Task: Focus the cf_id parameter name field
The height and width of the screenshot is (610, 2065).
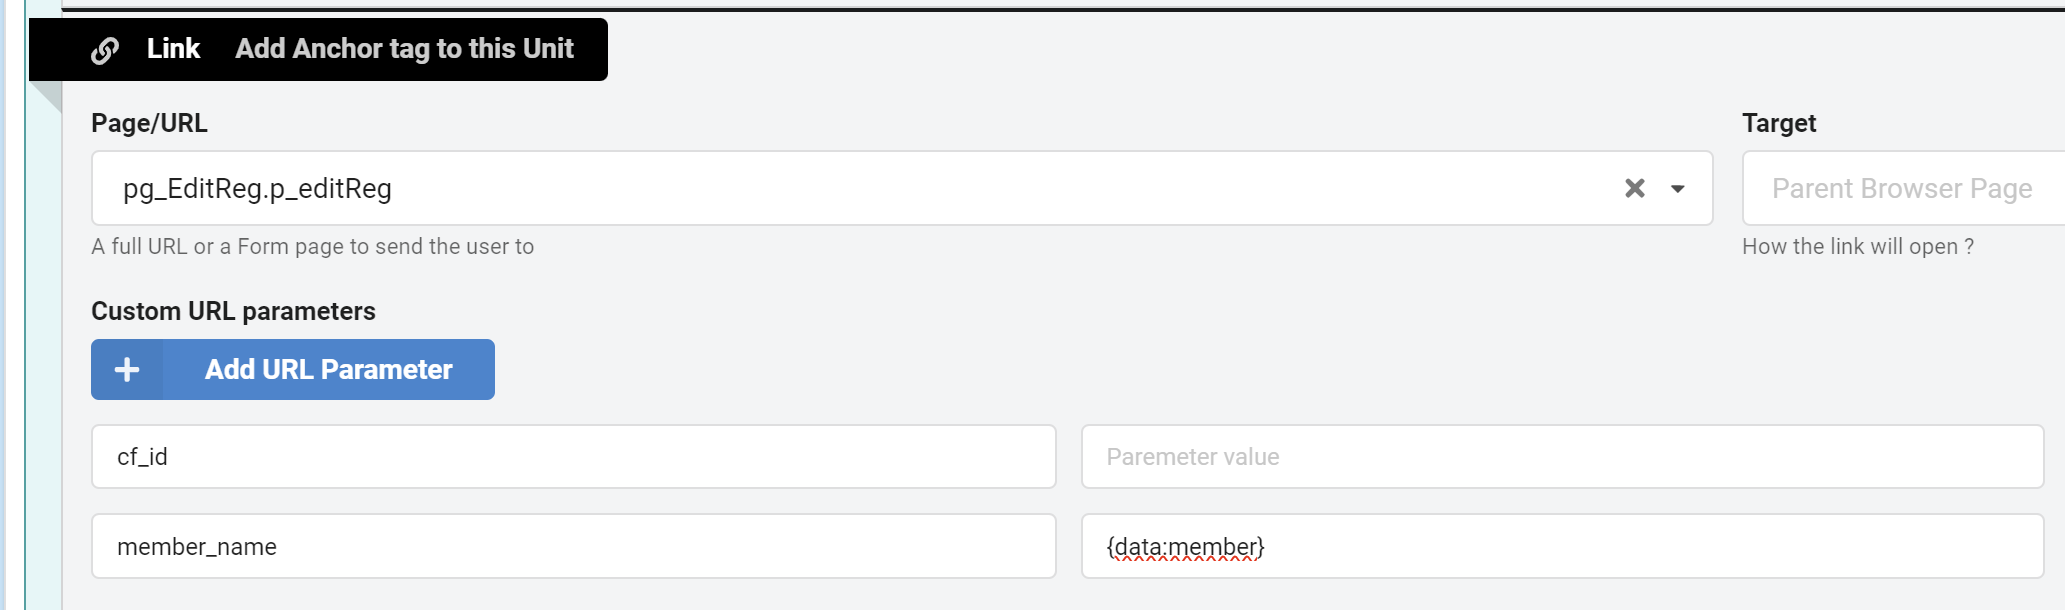Action: pyautogui.click(x=573, y=457)
